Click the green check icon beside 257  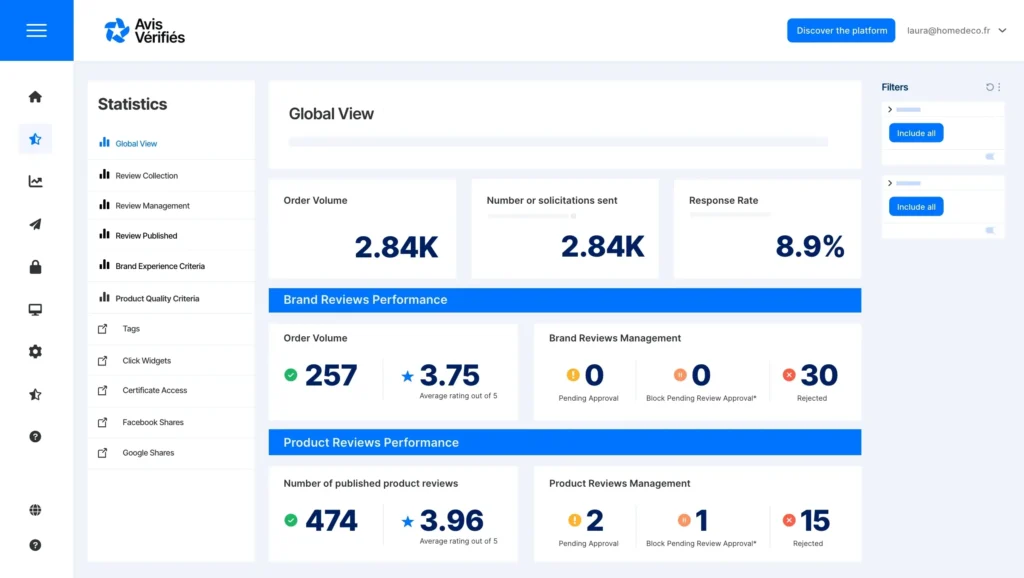click(291, 375)
